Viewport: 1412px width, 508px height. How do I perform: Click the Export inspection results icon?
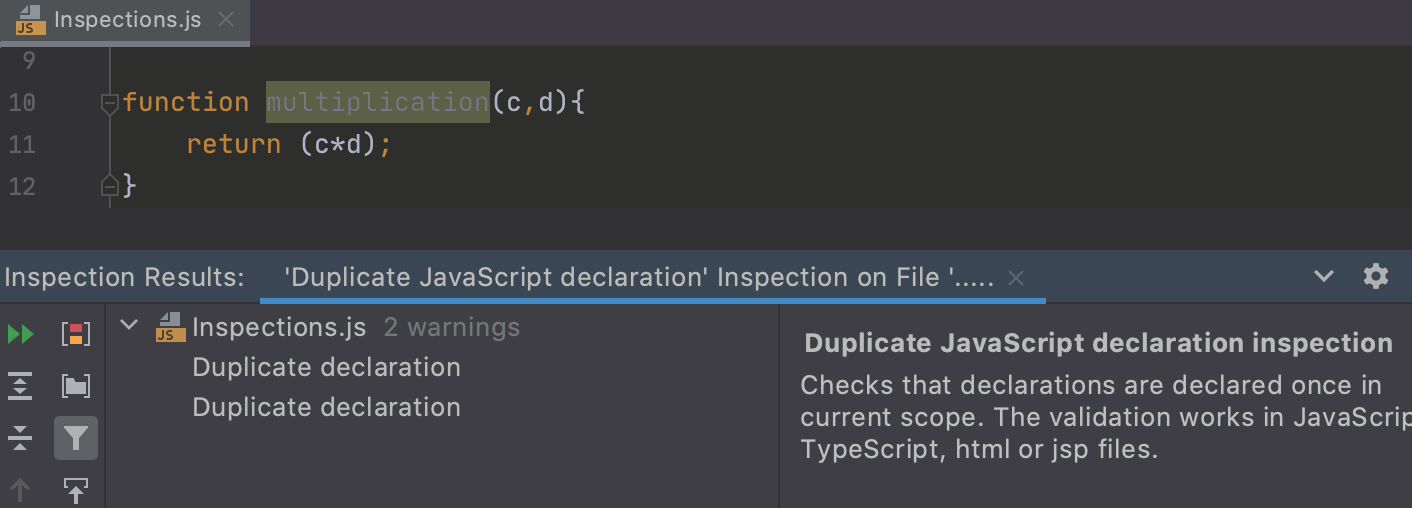pyautogui.click(x=76, y=490)
